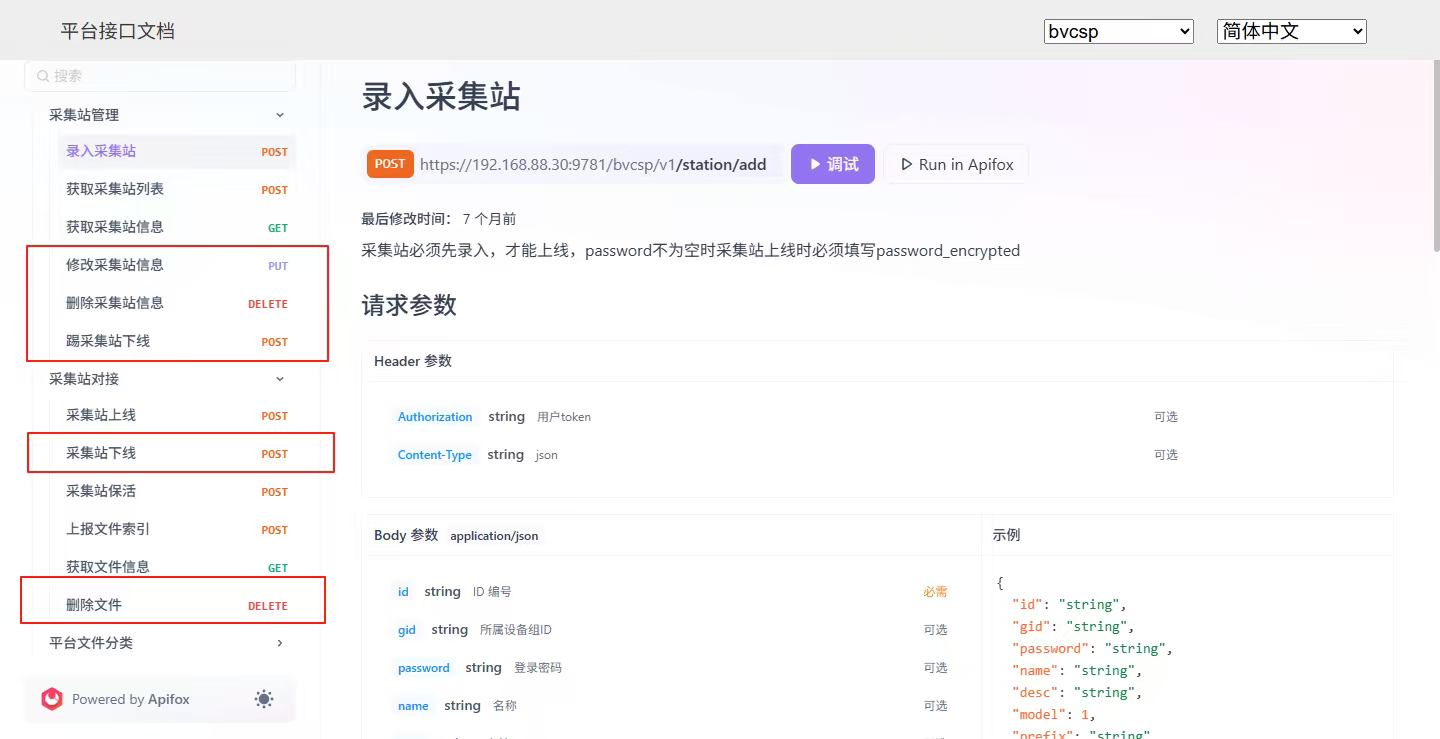Click the orange POST method badge
The height and width of the screenshot is (739, 1440).
point(390,164)
